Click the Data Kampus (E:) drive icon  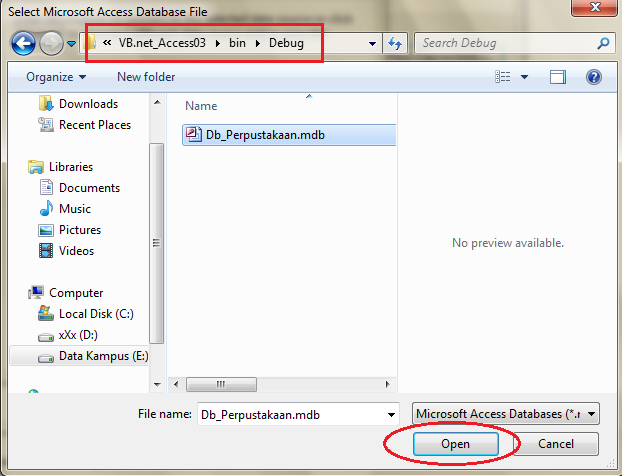(x=46, y=359)
